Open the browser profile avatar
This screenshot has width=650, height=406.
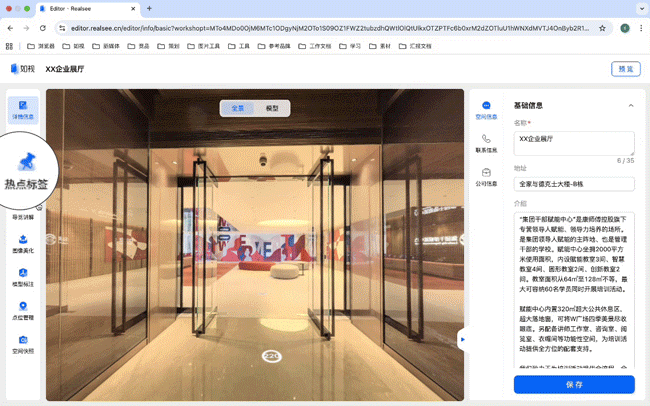[625, 28]
